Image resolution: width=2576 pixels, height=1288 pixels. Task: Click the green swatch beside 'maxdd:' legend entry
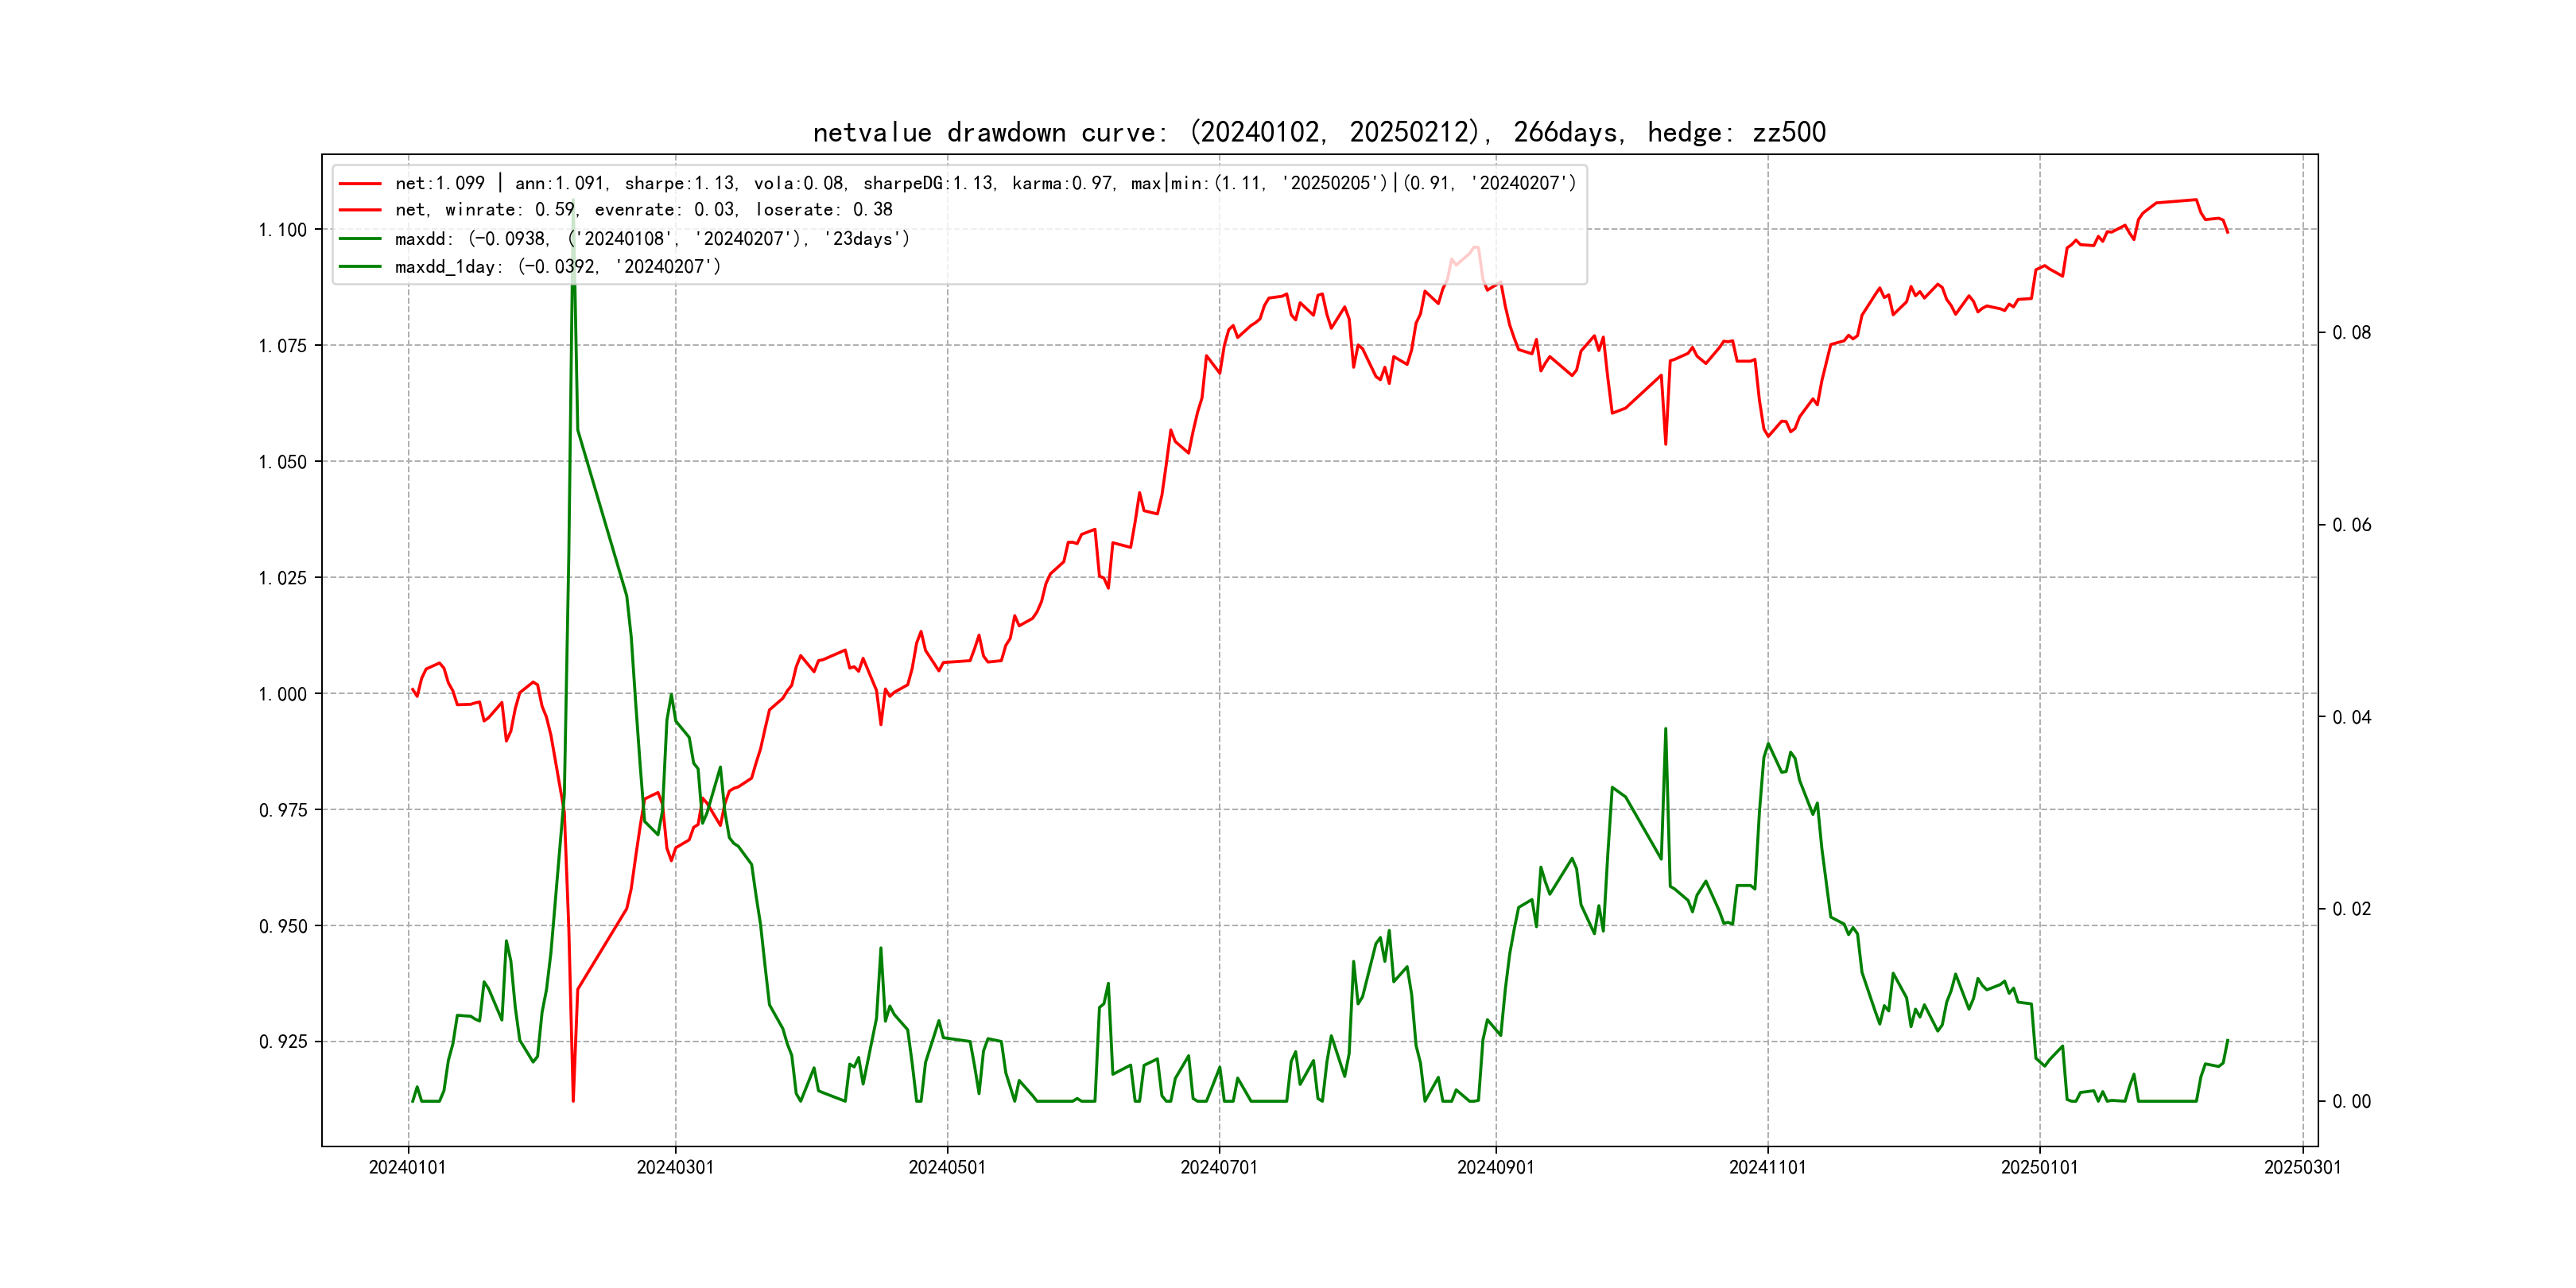360,239
